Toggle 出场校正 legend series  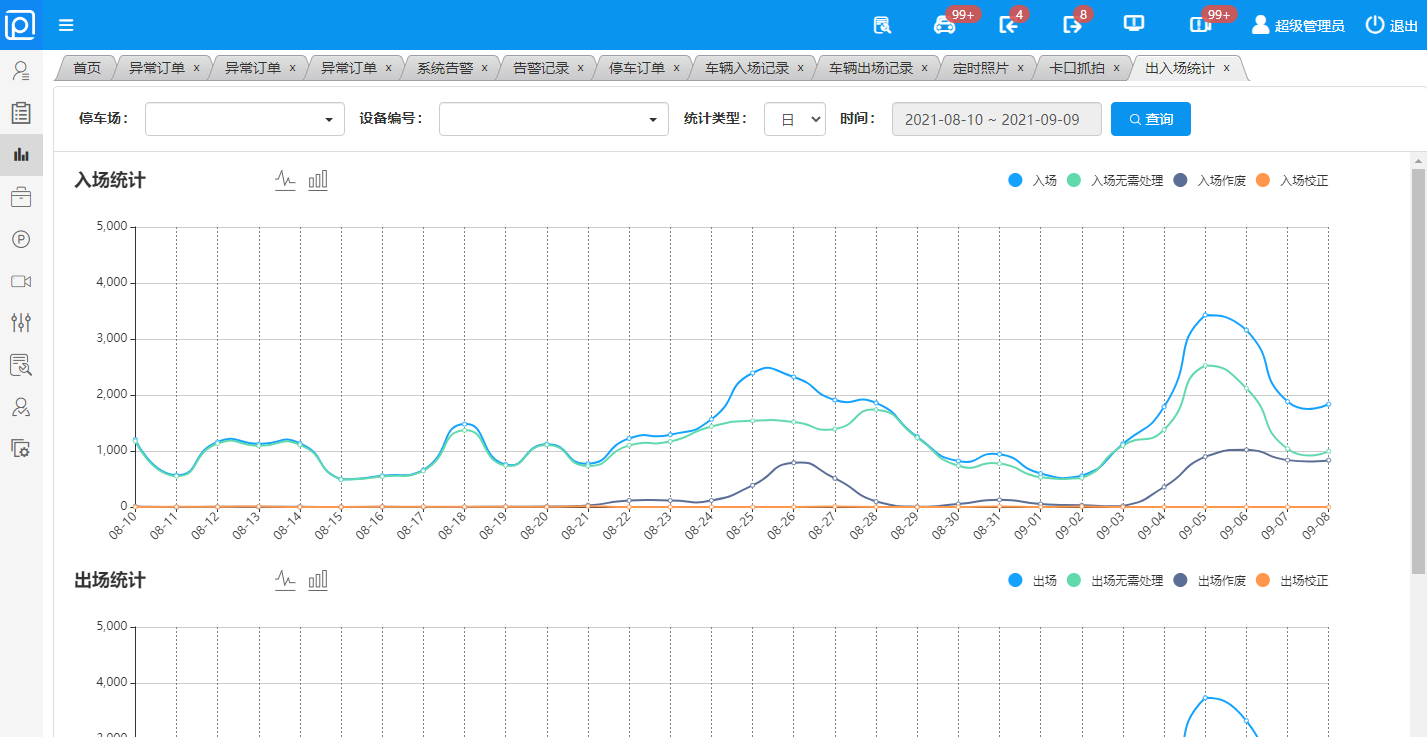coord(1291,581)
